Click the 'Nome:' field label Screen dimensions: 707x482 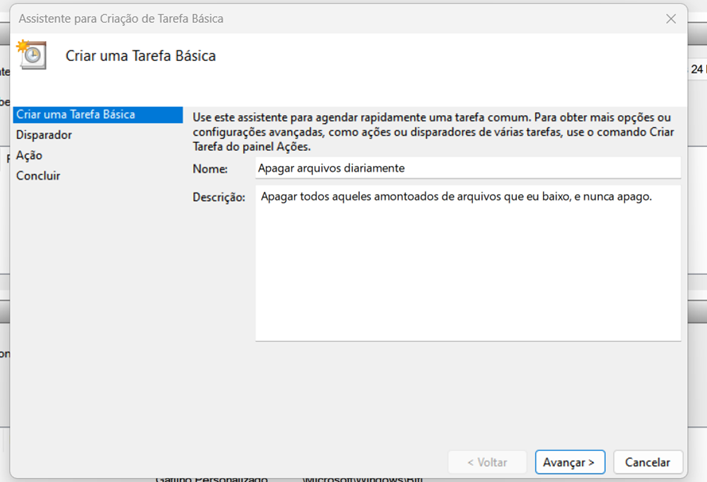tap(210, 169)
